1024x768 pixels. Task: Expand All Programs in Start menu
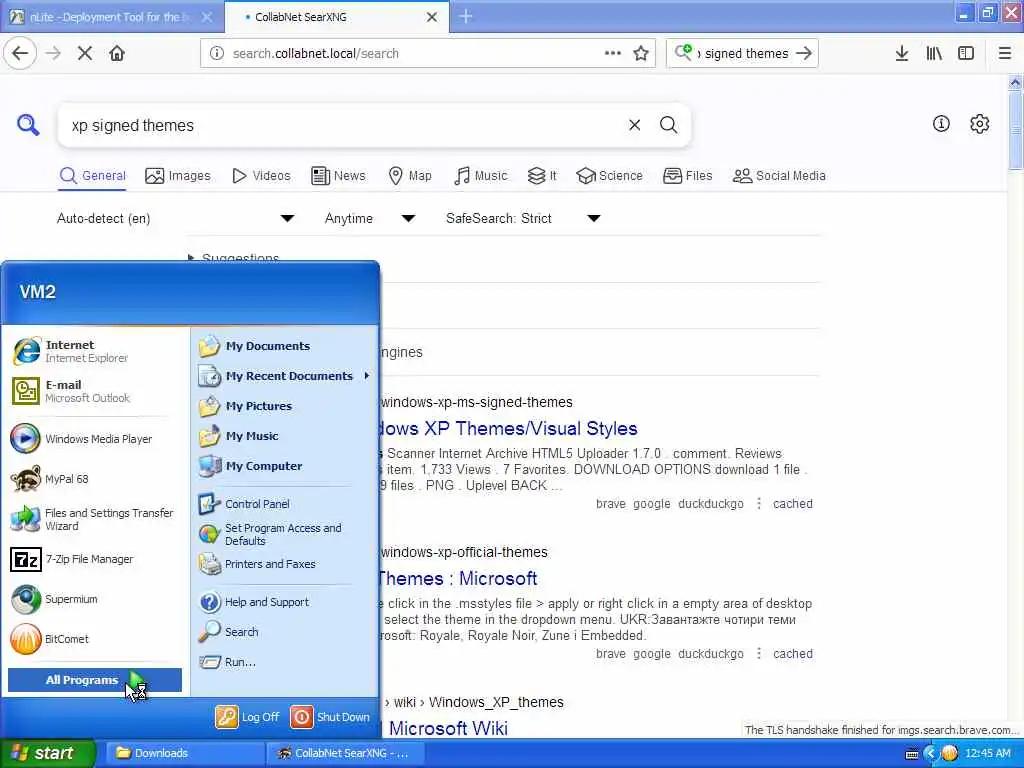point(95,680)
